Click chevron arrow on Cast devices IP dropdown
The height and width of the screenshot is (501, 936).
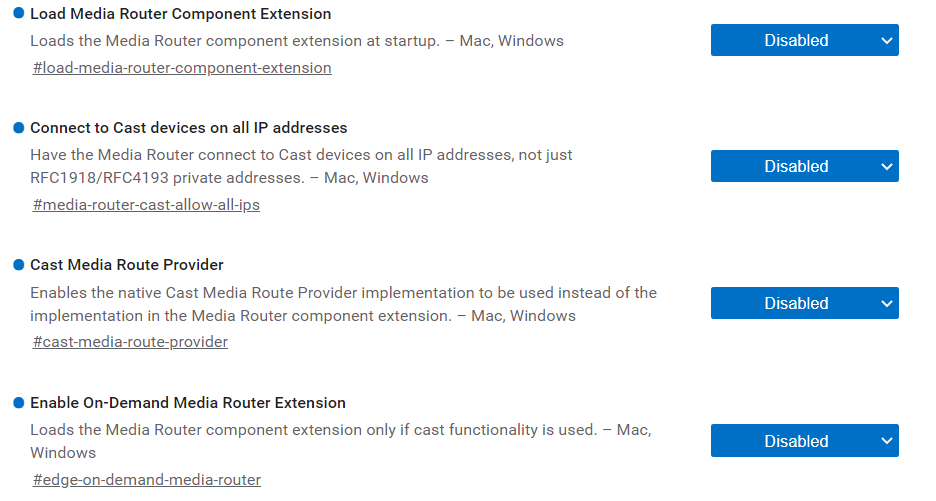(886, 167)
